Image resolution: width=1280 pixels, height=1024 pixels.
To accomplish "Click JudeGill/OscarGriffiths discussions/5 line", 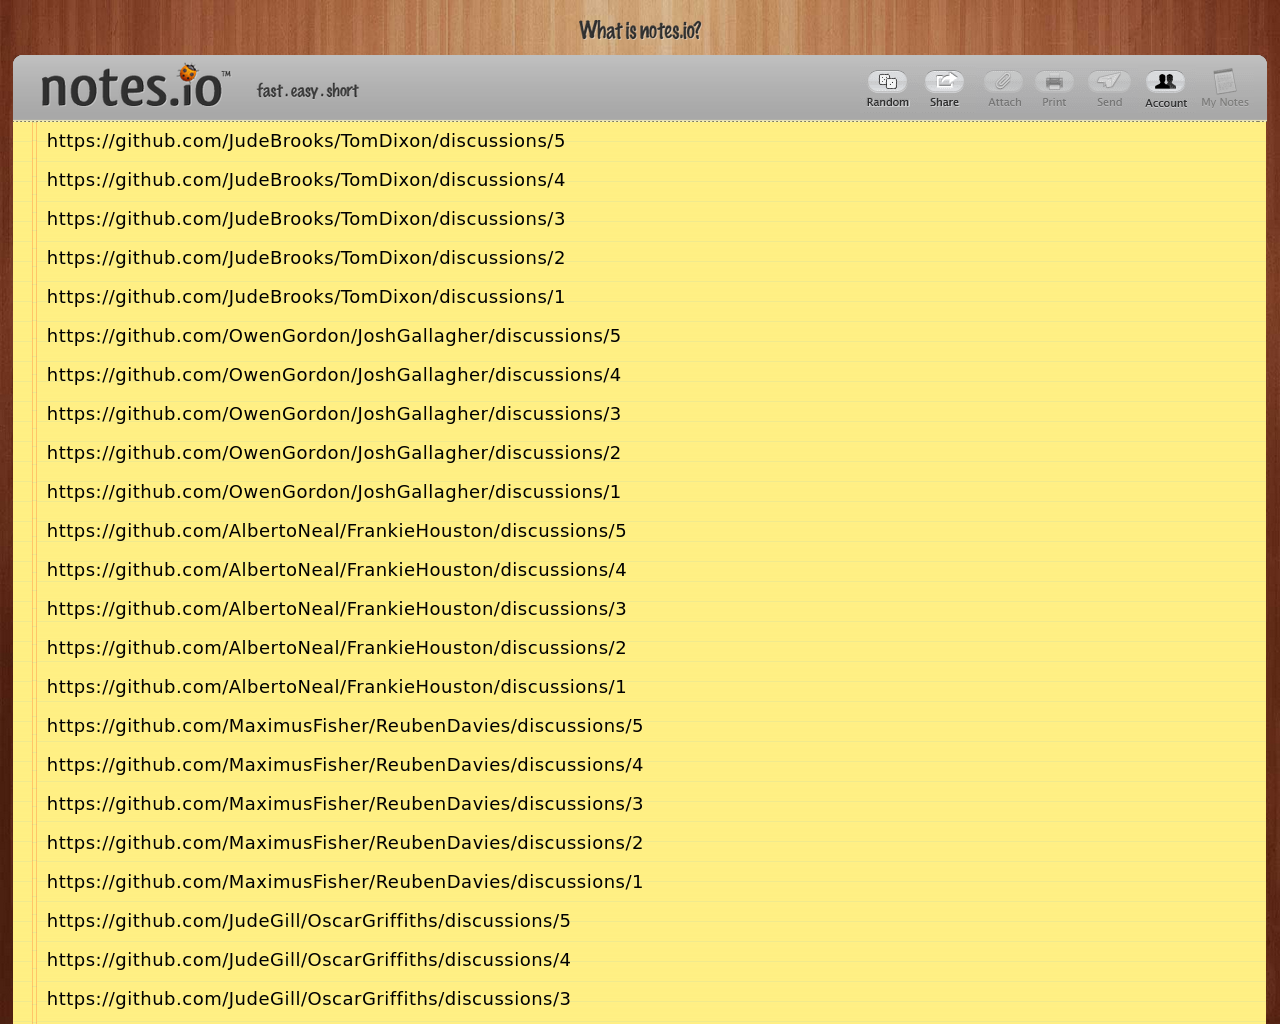I will pos(309,921).
